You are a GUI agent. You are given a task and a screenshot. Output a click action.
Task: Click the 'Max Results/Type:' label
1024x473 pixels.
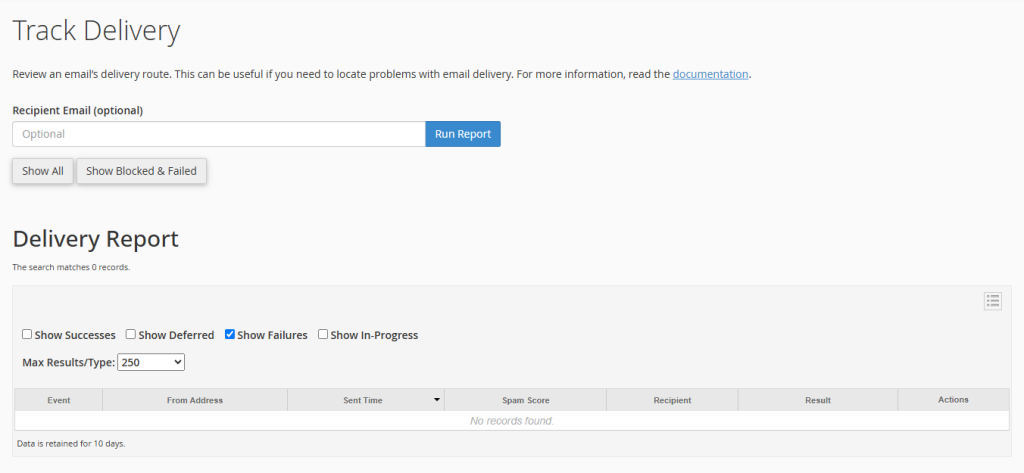point(69,362)
